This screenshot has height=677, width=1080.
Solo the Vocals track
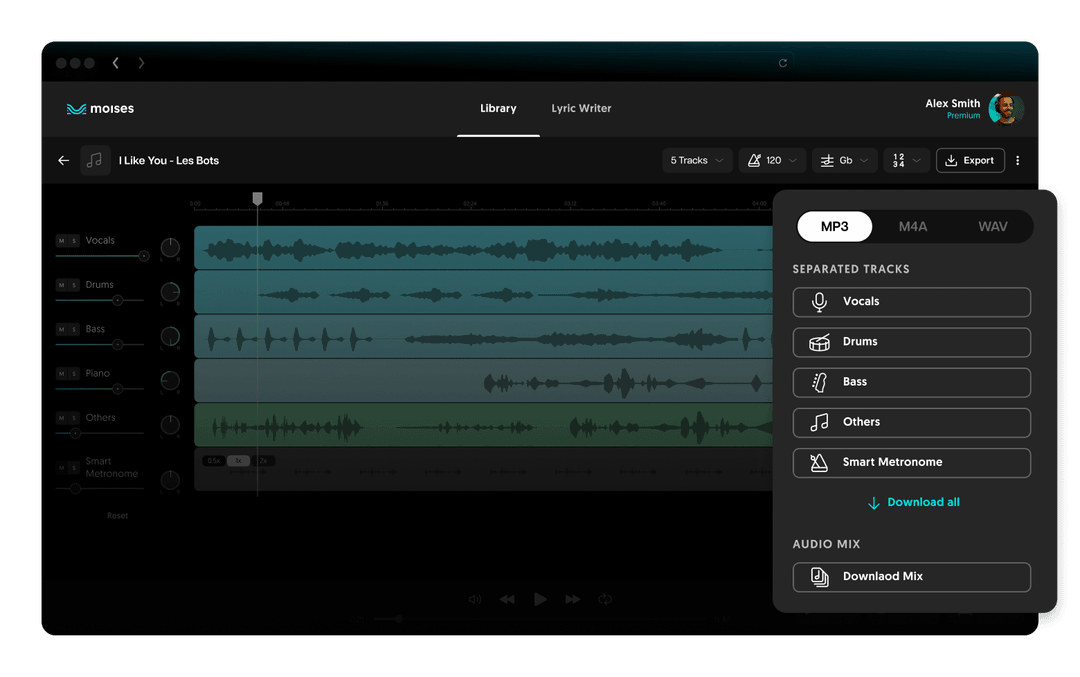tap(74, 240)
